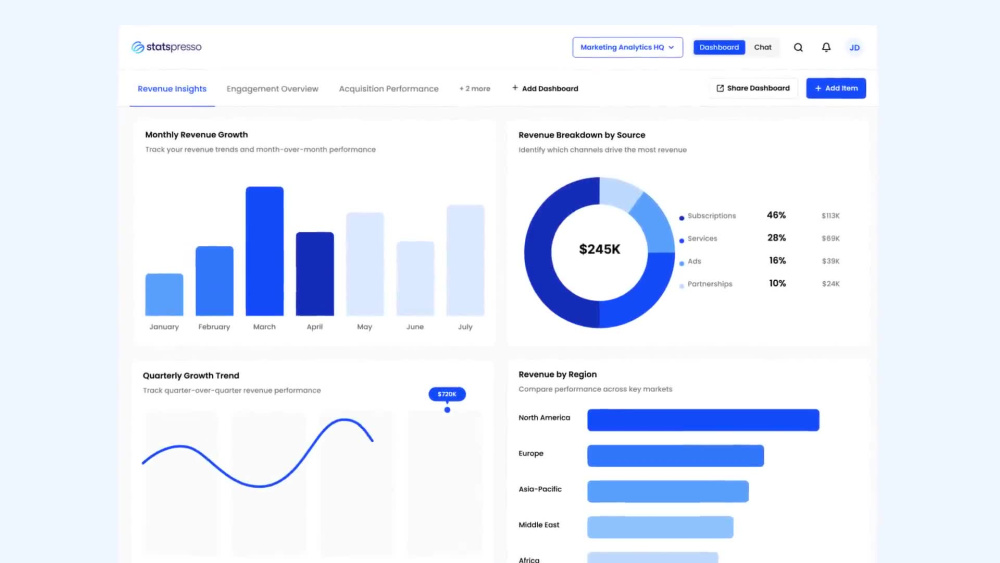The width and height of the screenshot is (1000, 563).
Task: Open the JD user avatar
Action: tap(854, 48)
